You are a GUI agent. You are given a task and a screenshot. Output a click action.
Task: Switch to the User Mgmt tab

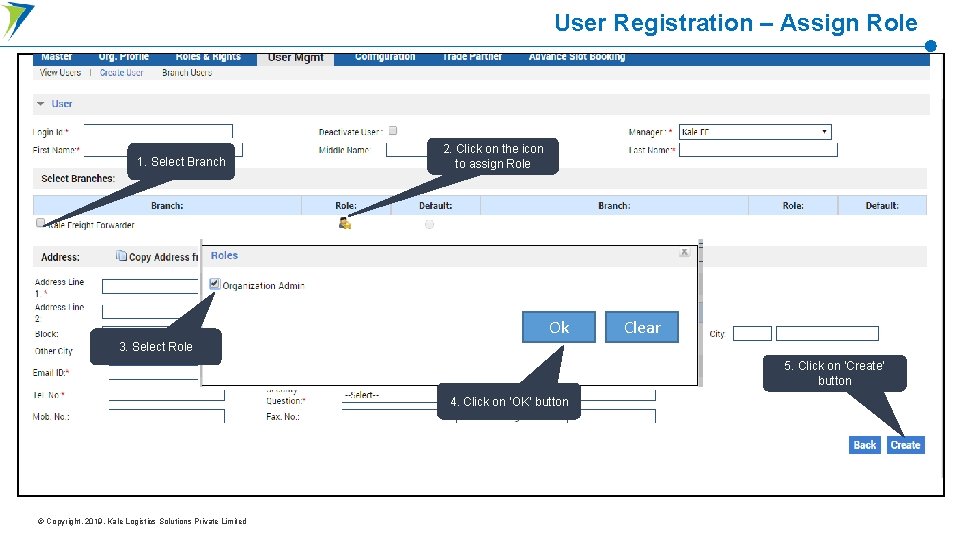[x=296, y=58]
